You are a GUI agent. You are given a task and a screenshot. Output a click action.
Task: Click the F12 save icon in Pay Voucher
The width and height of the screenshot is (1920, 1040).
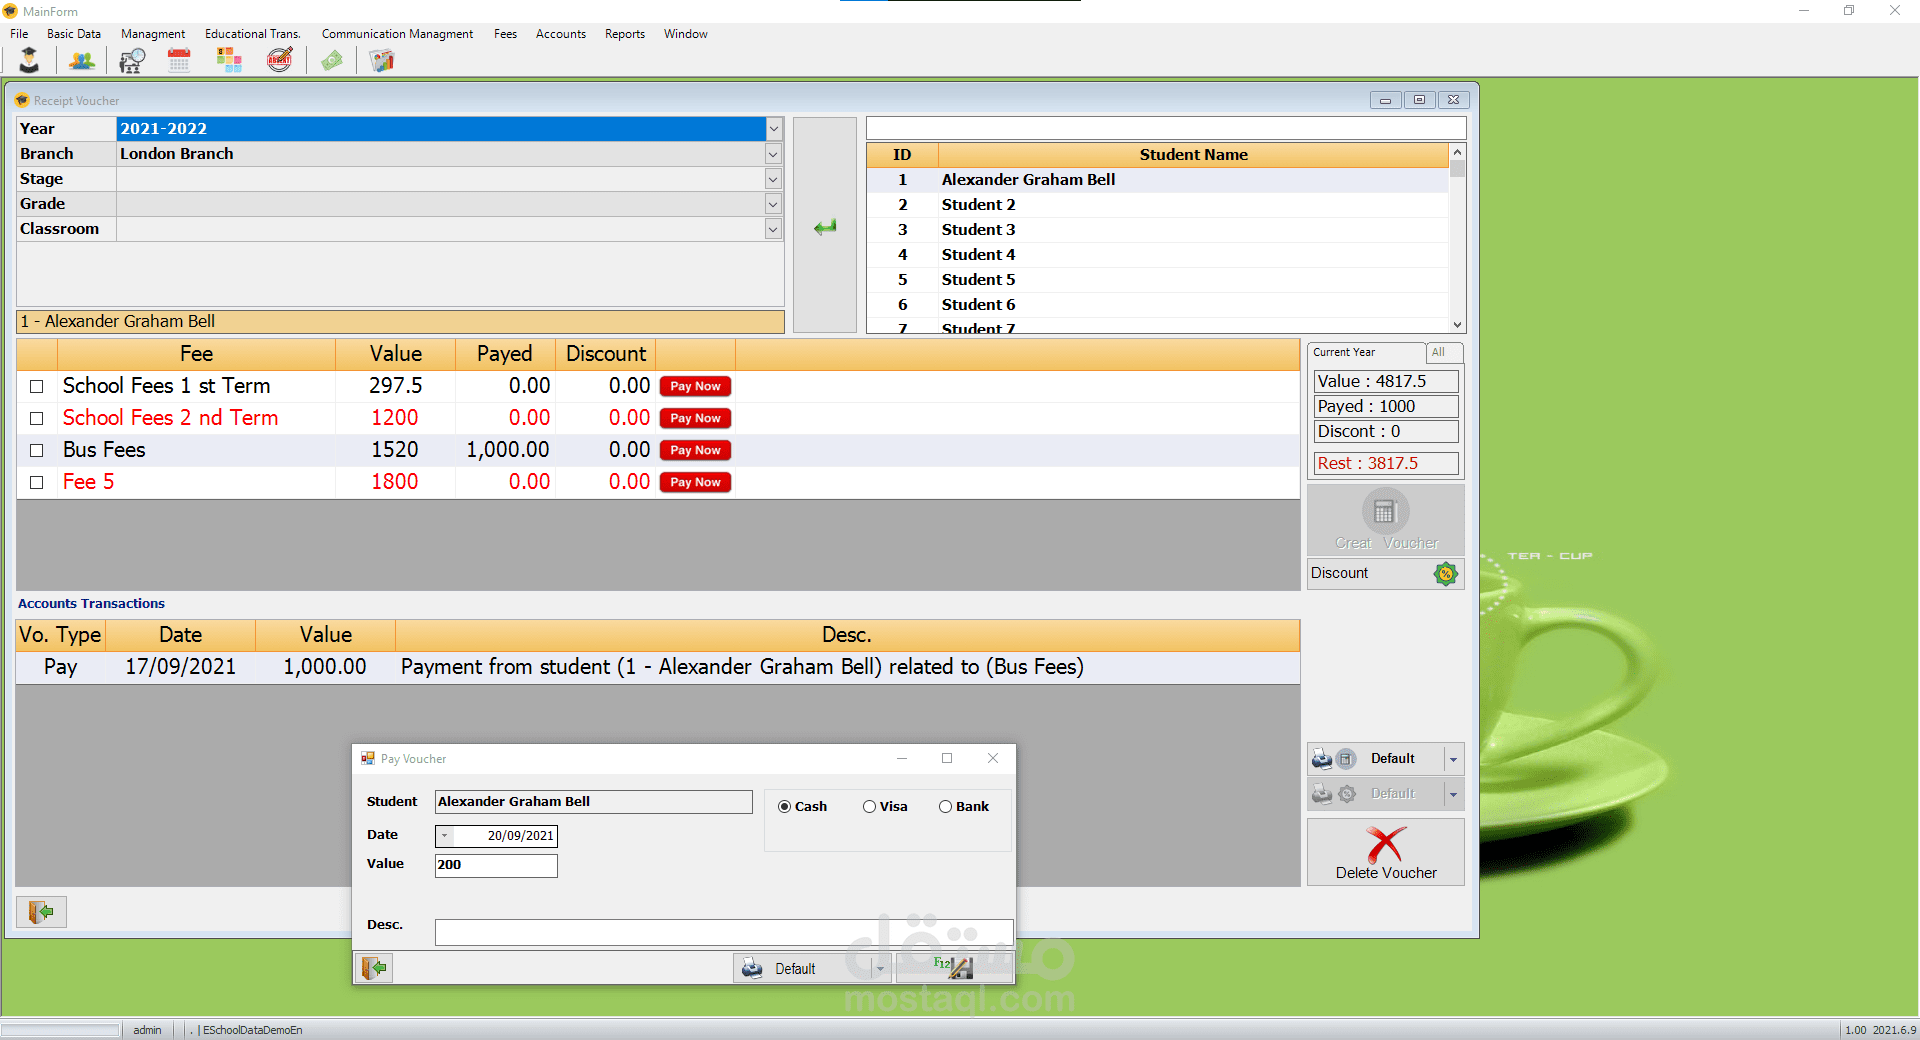(x=953, y=967)
